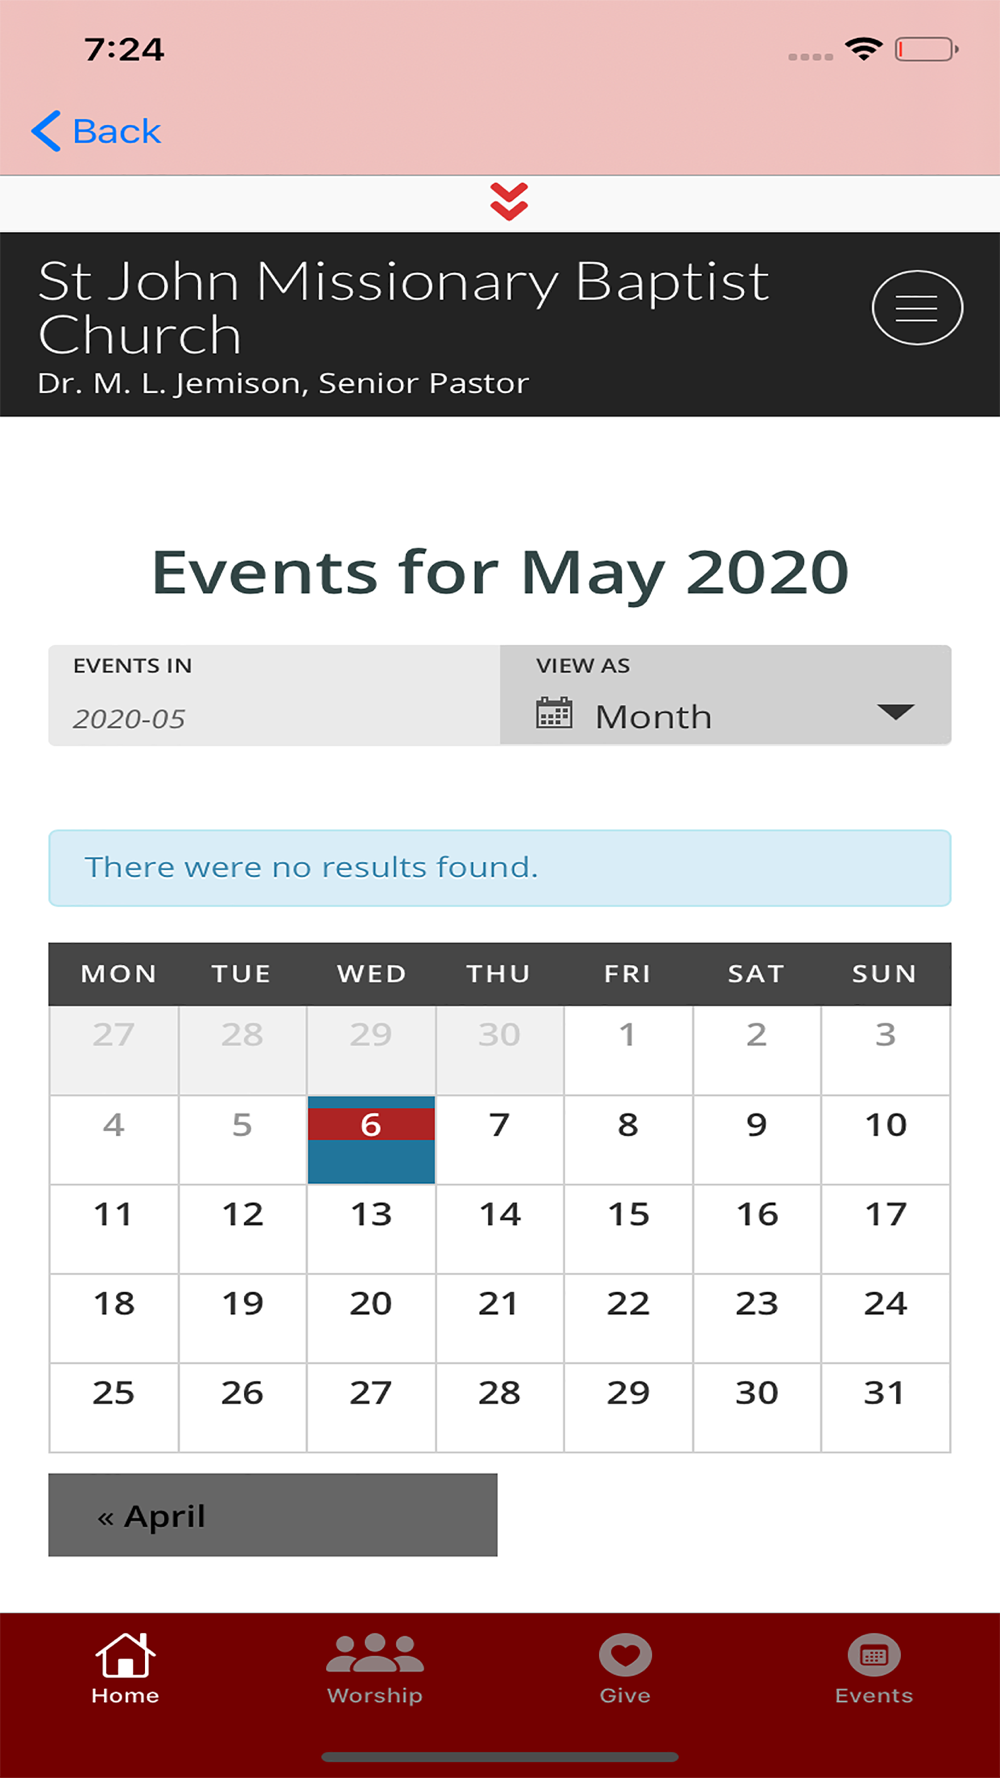1000x1778 pixels.
Task: Tap the Home house icon
Action: [125, 1655]
